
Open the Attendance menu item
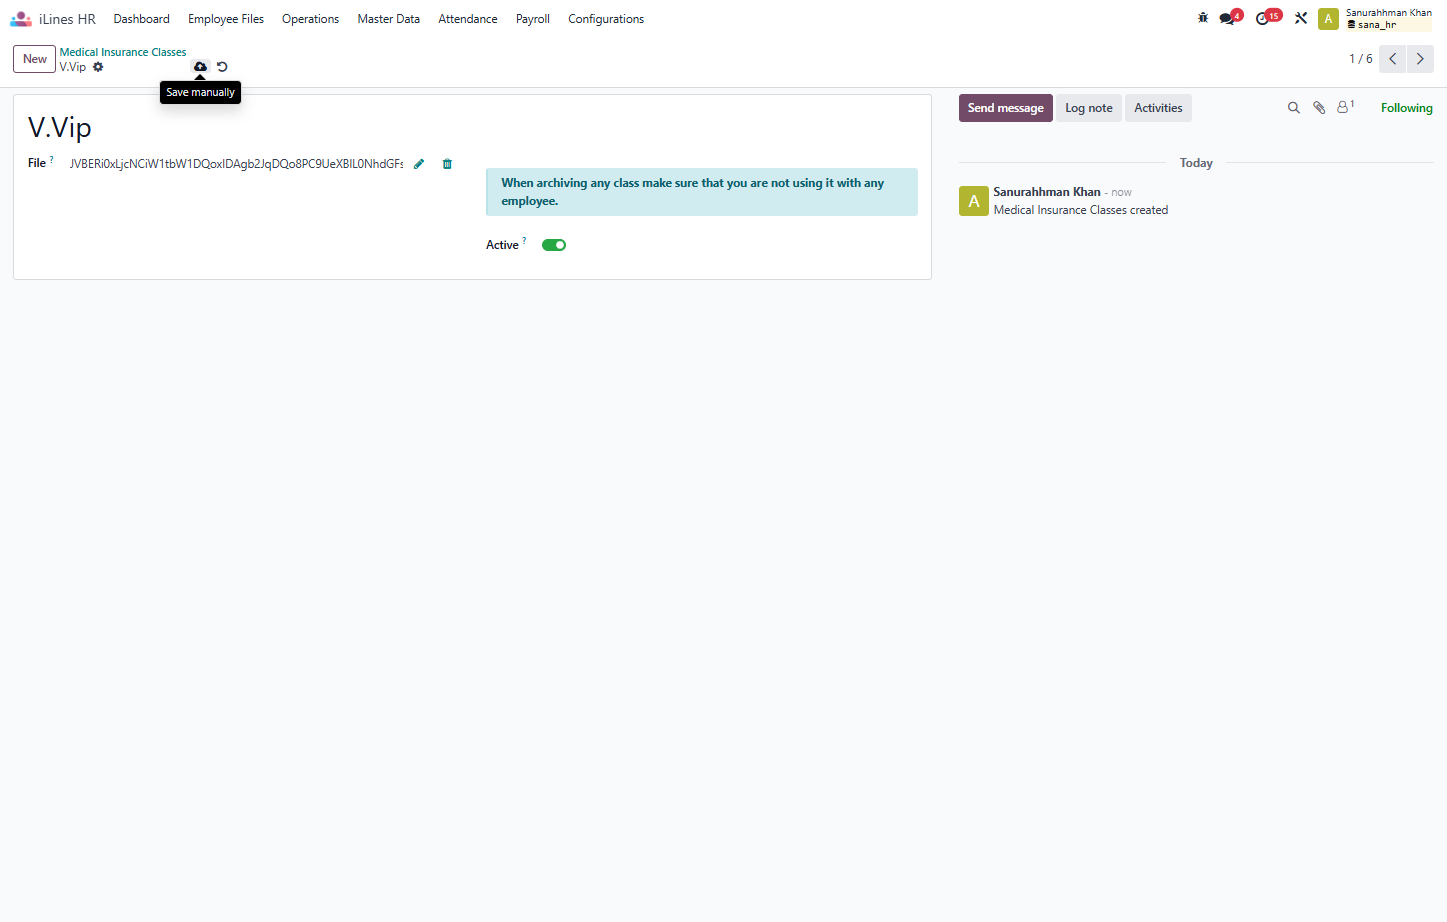pyautogui.click(x=468, y=19)
